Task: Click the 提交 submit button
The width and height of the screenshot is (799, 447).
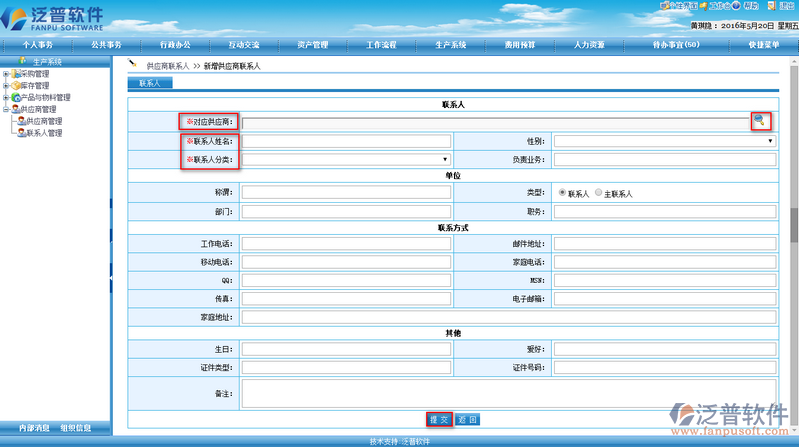Action: click(x=439, y=420)
